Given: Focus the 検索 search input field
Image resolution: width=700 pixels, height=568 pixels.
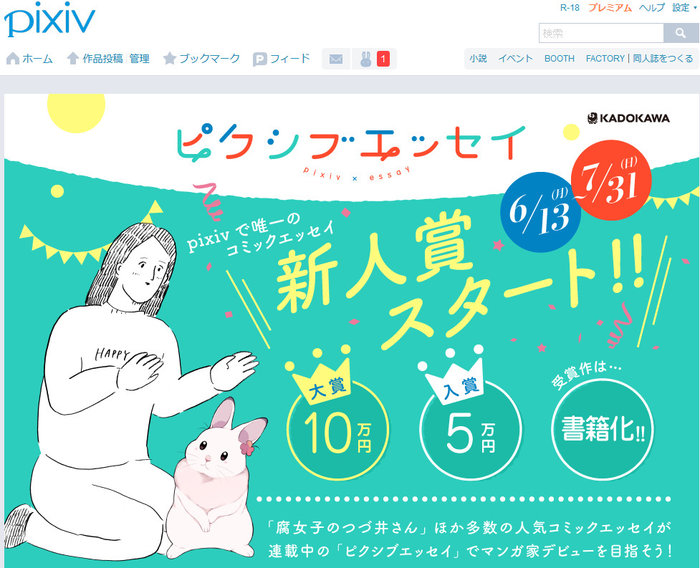Looking at the screenshot, I should pyautogui.click(x=601, y=33).
